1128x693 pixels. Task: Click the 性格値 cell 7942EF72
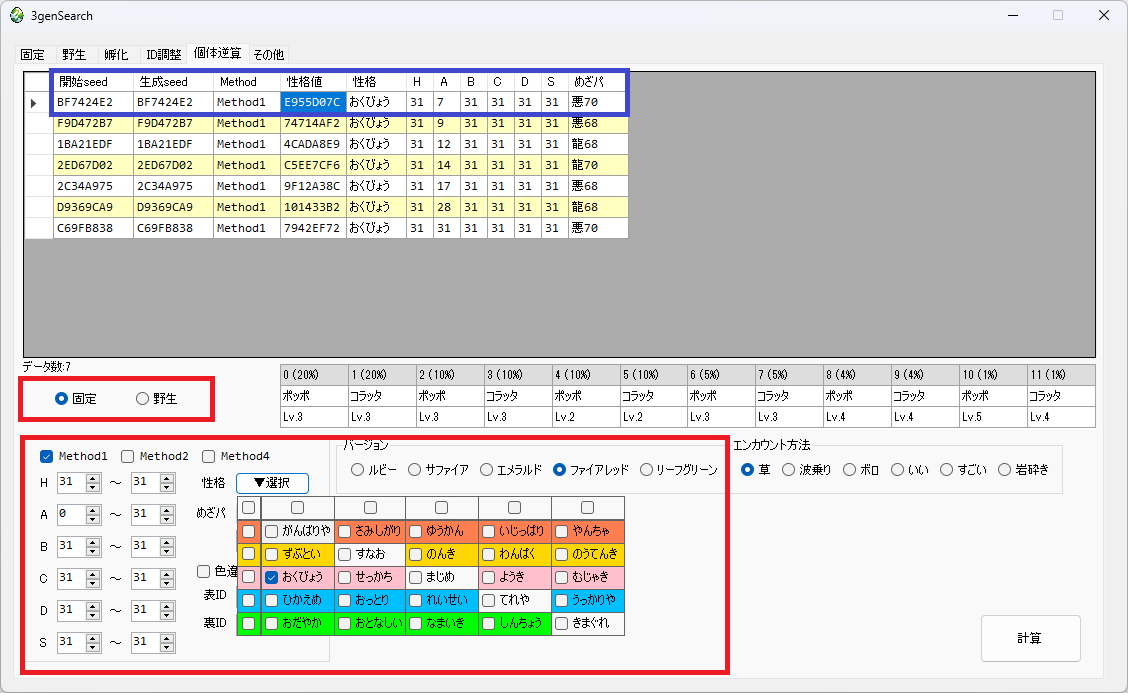pos(313,227)
